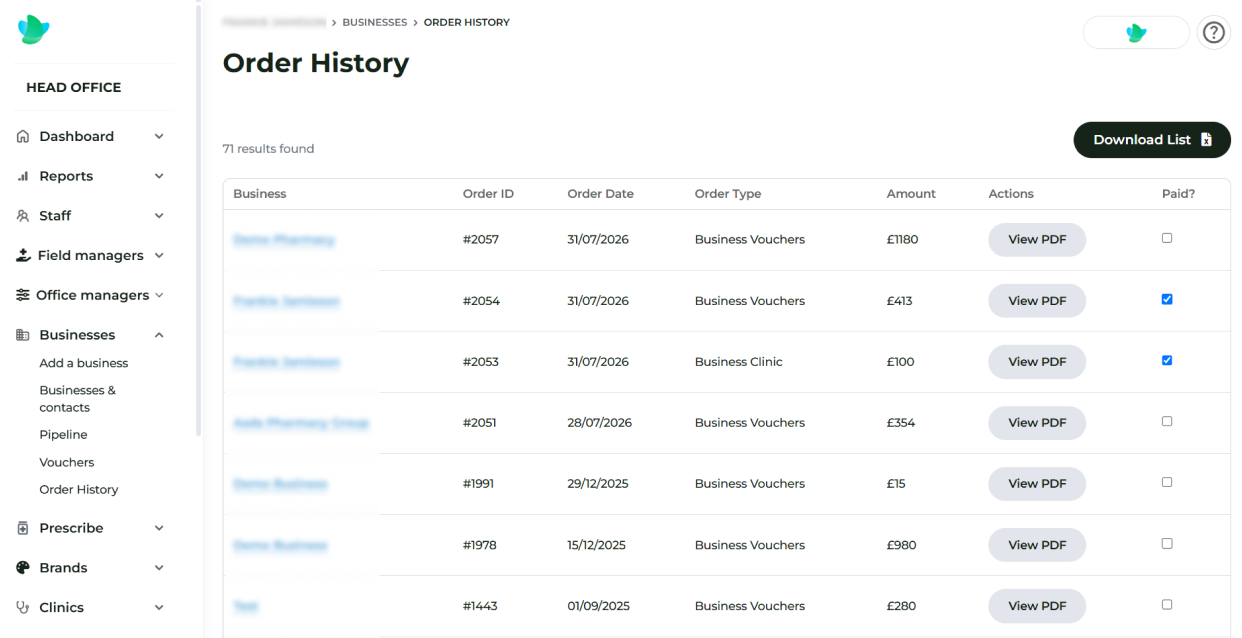Expand the Reports menu chevron
1242x638 pixels.
pyautogui.click(x=159, y=176)
